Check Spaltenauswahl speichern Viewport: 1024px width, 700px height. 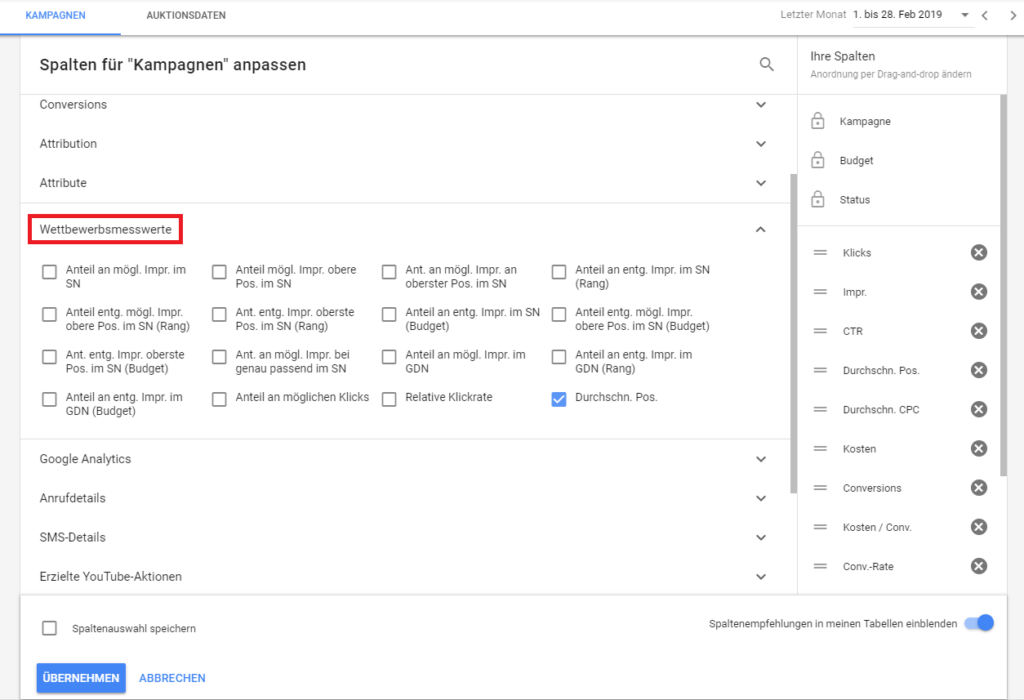[x=50, y=628]
